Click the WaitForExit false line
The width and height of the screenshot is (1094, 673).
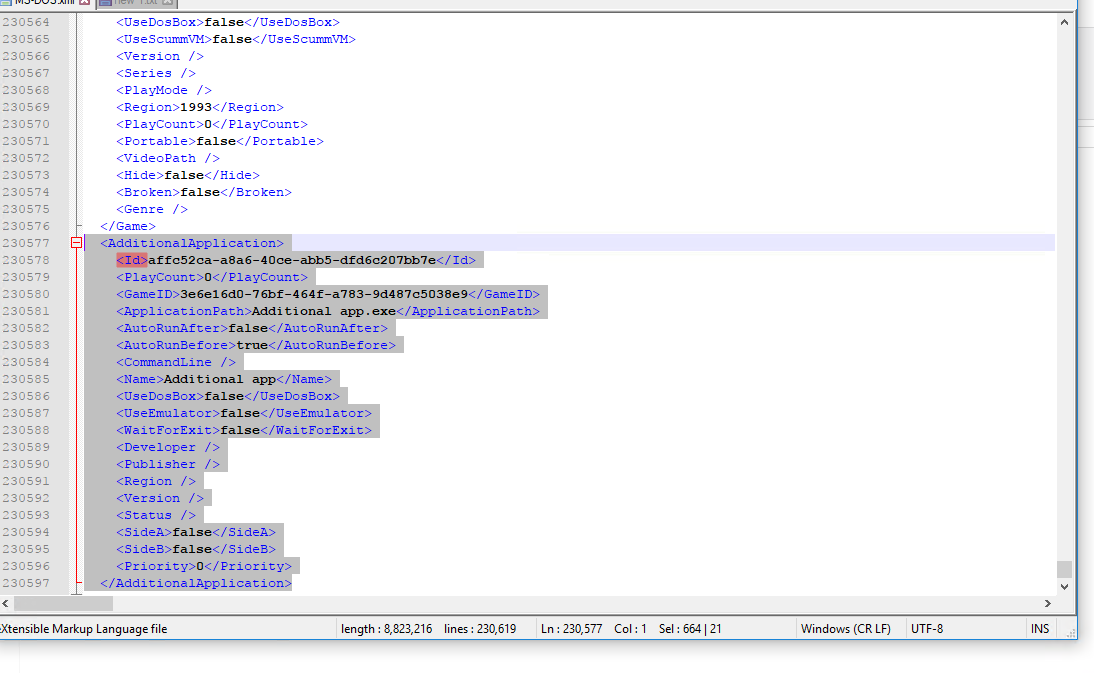tap(244, 430)
